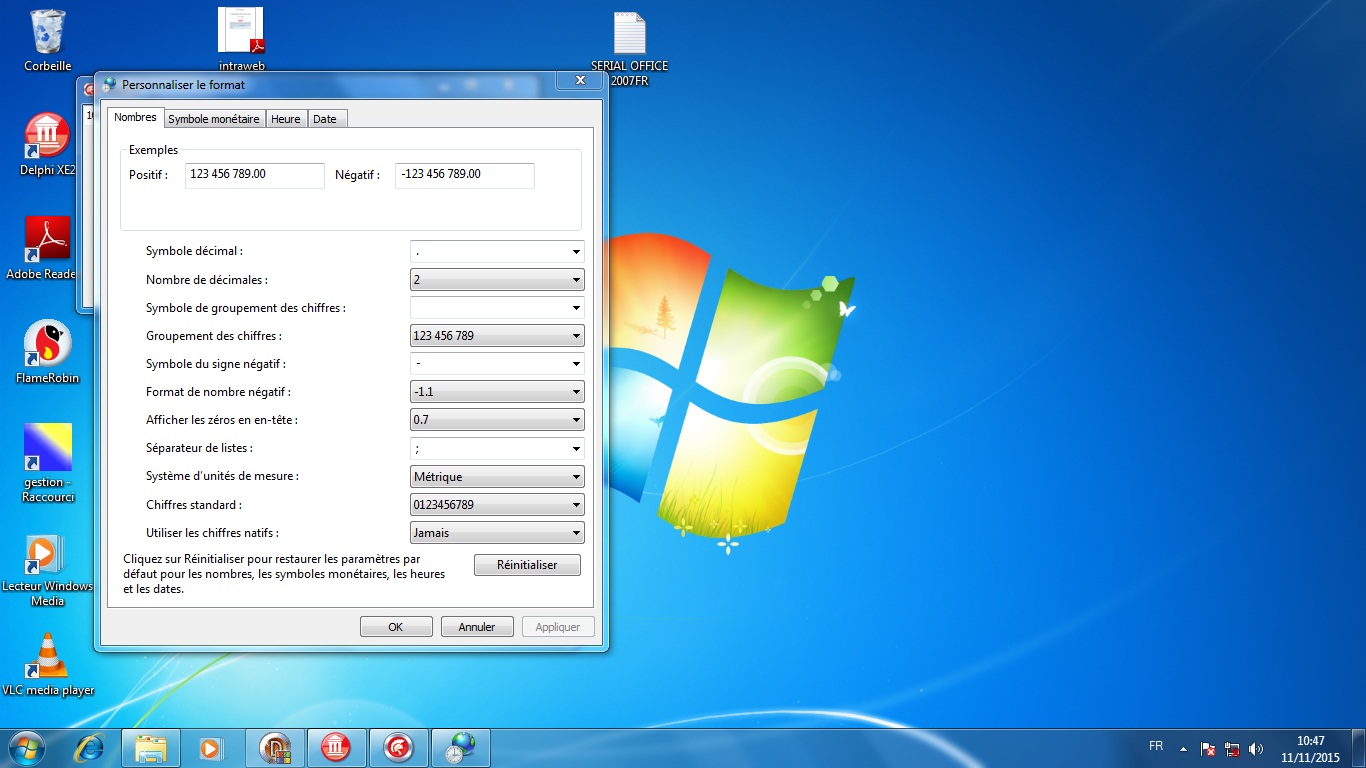Select the intraweb PDF desktop file
This screenshot has width=1366, height=768.
pyautogui.click(x=241, y=40)
